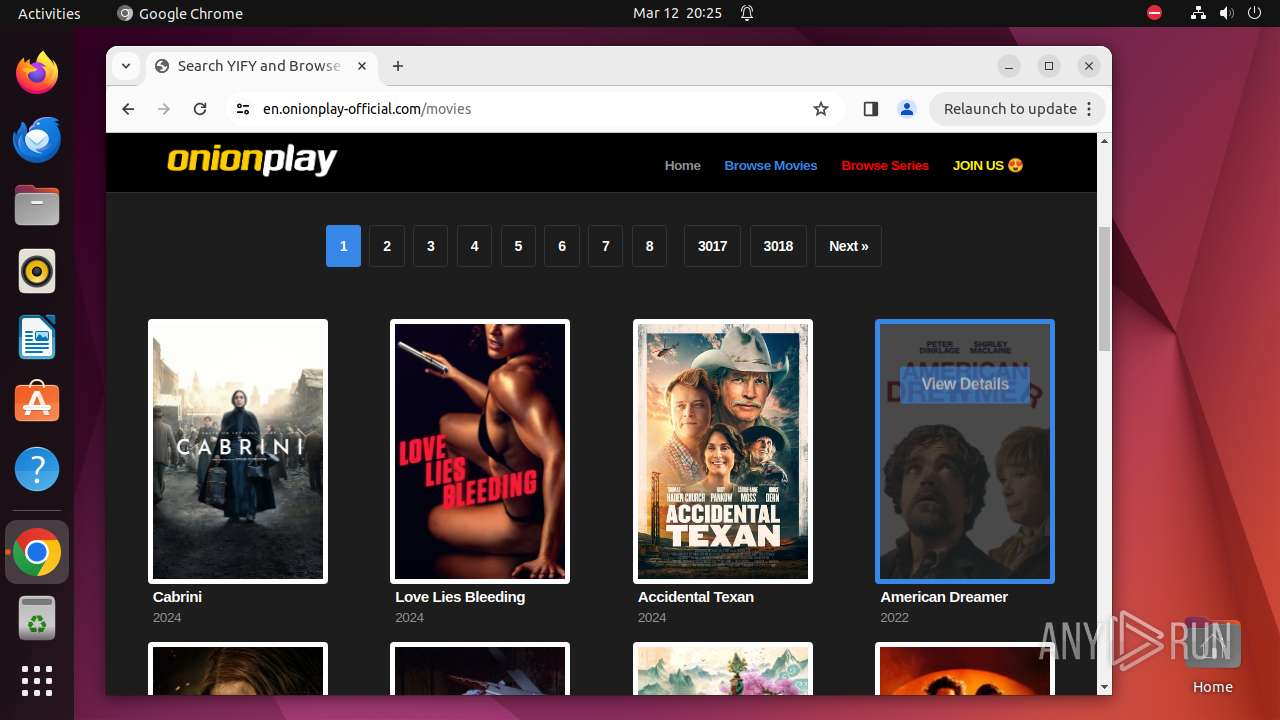Open Firefox from the dock

coord(37,73)
